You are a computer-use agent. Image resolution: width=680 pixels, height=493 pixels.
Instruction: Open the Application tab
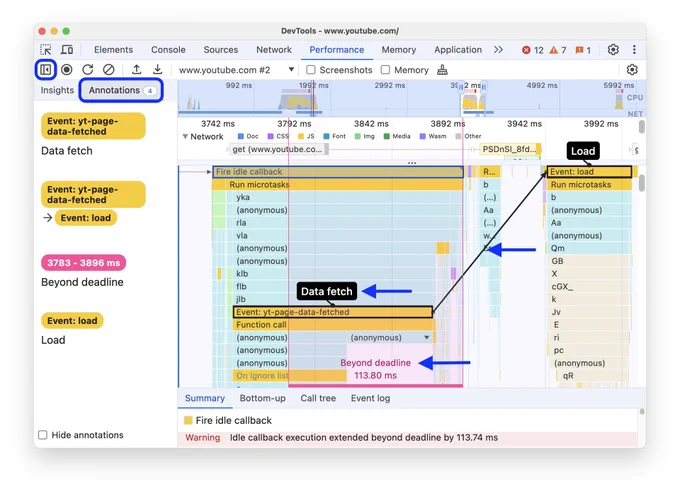pos(458,50)
